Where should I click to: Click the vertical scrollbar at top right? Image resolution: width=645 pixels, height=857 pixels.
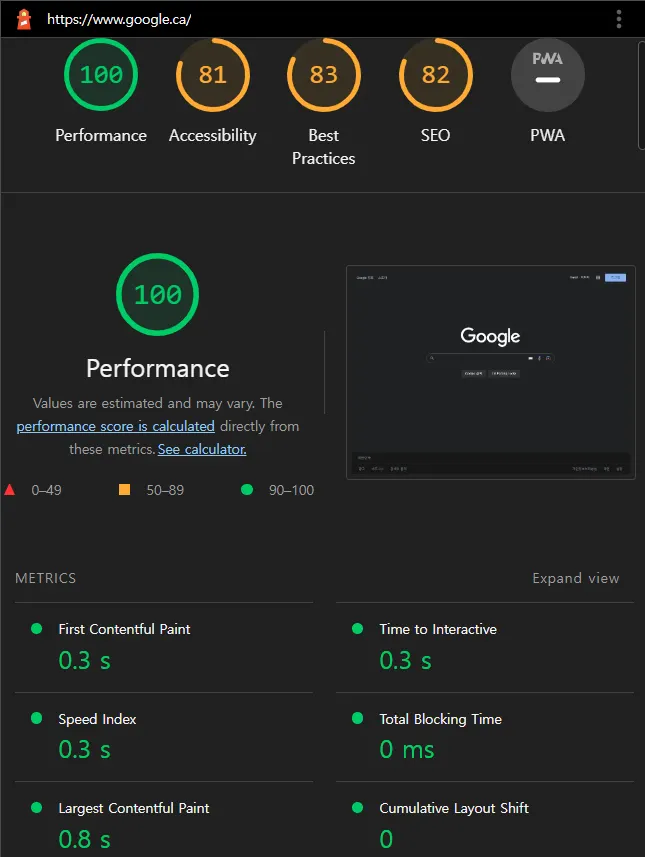(640, 95)
